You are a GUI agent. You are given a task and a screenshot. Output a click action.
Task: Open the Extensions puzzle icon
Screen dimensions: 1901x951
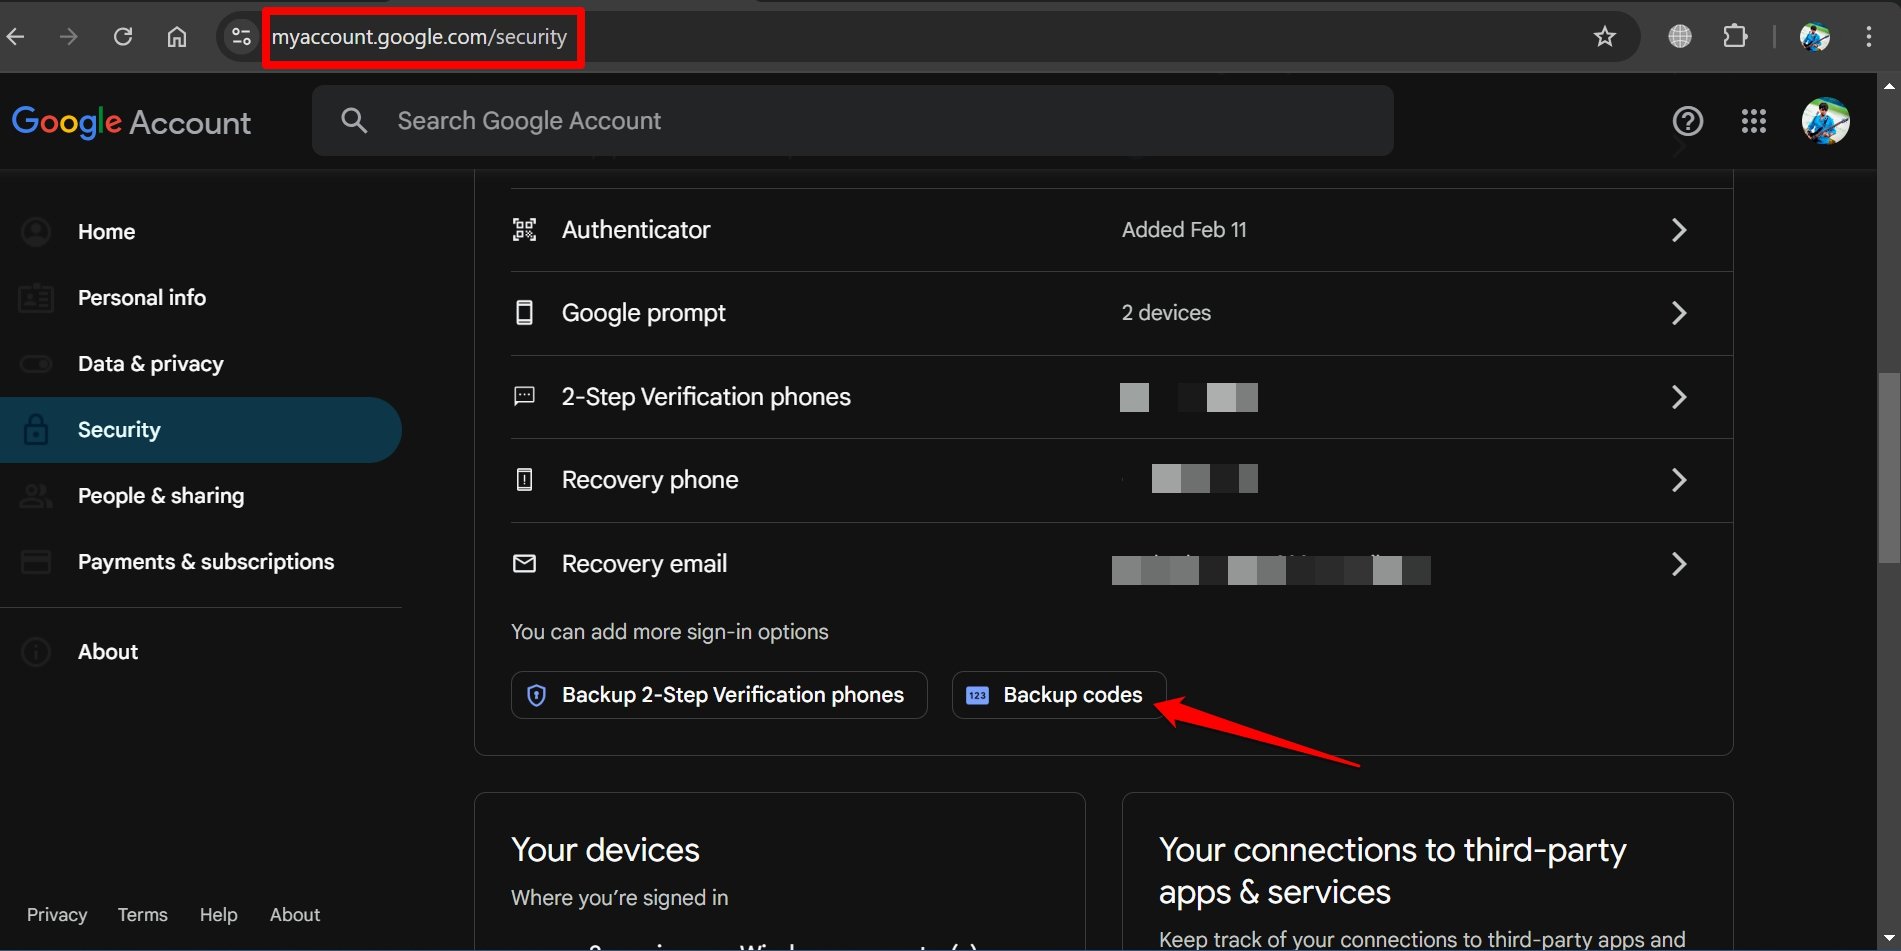[x=1736, y=37]
